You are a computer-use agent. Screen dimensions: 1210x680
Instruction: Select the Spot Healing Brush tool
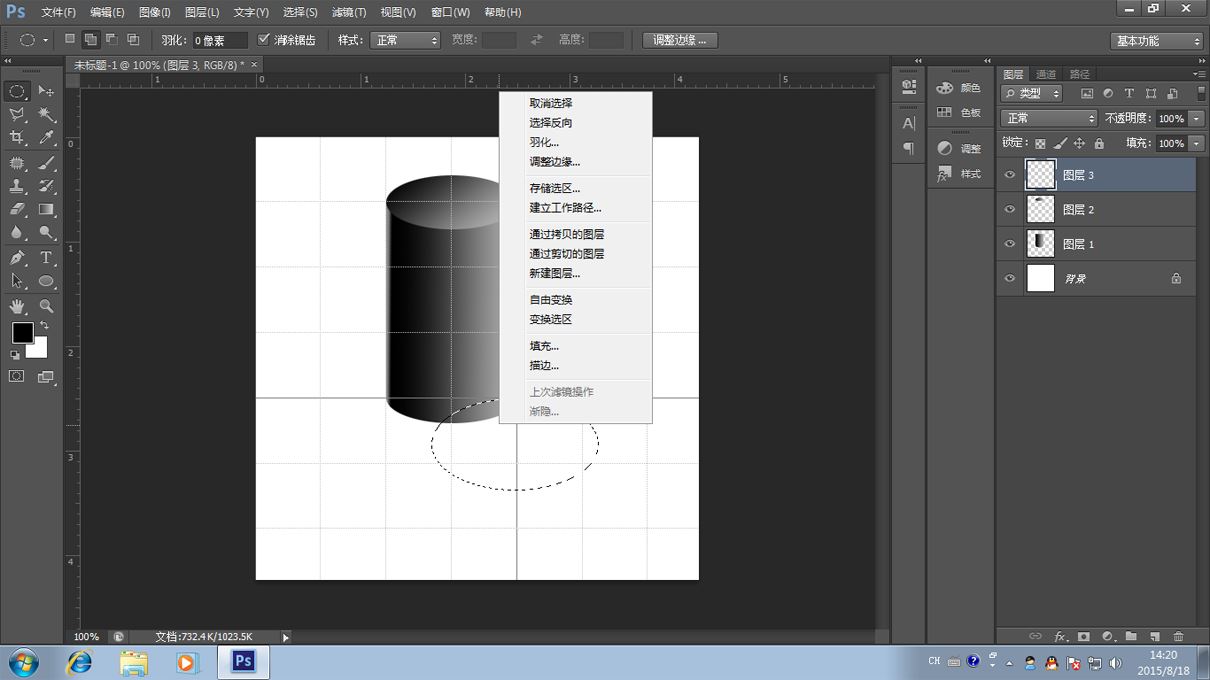pyautogui.click(x=17, y=163)
